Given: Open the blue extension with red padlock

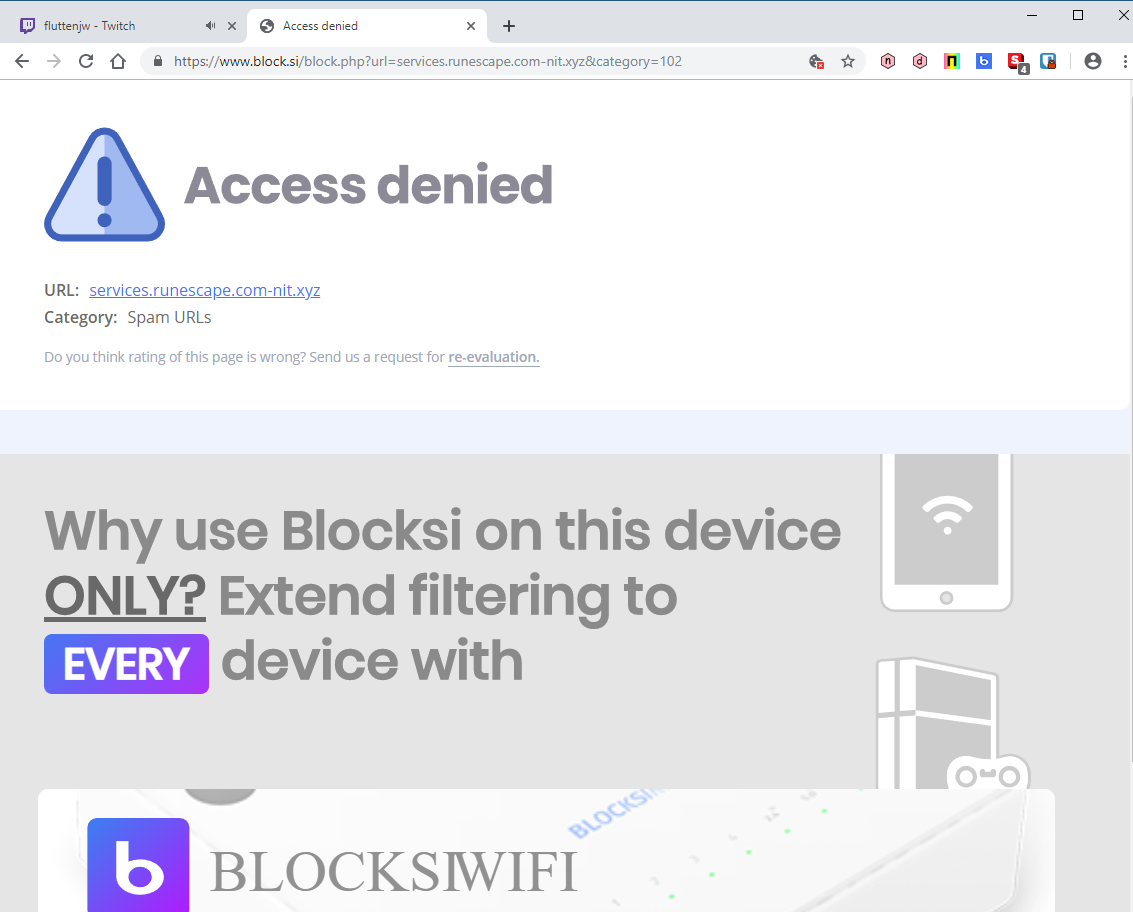Looking at the screenshot, I should click(1048, 61).
